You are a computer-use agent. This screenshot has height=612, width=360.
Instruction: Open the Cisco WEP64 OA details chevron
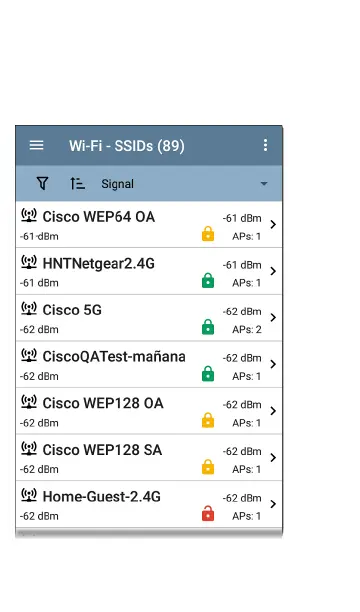click(273, 224)
